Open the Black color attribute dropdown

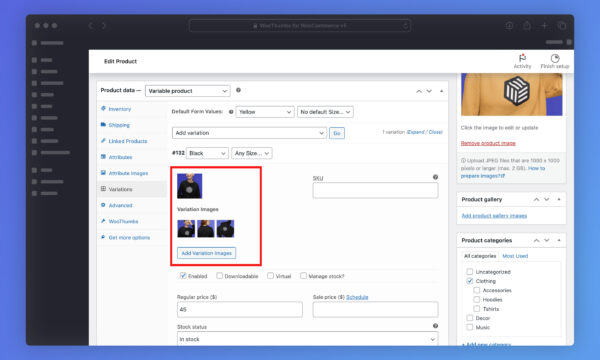point(207,153)
